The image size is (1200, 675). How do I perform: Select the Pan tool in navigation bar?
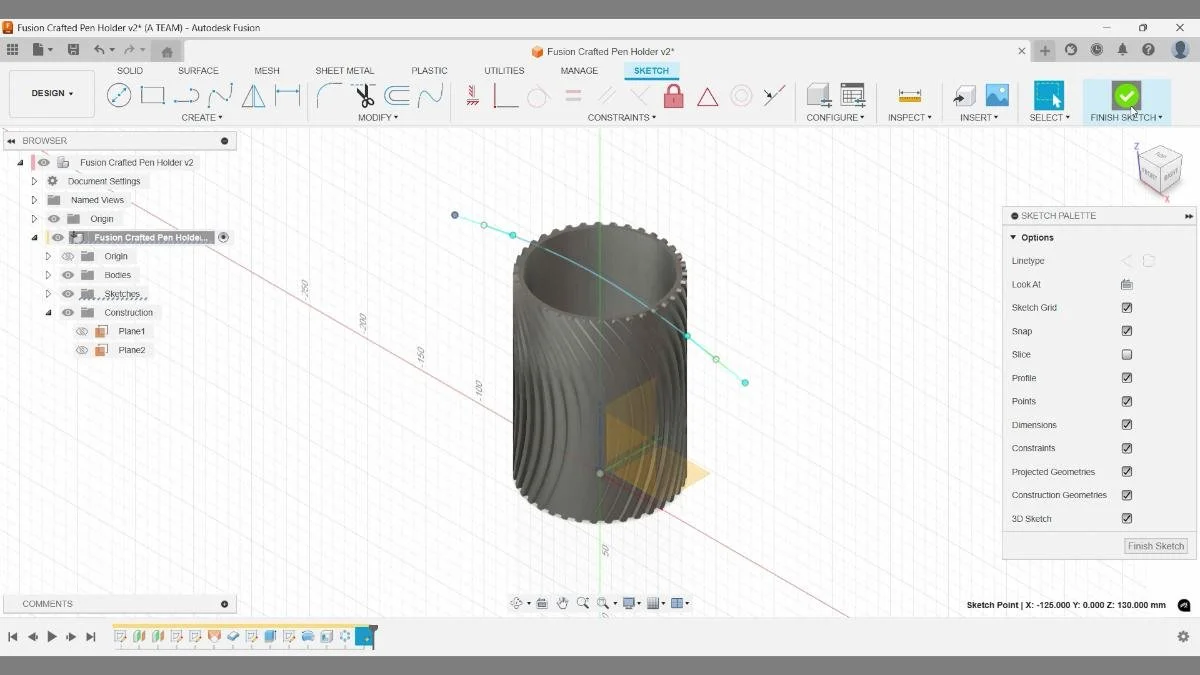pos(564,603)
